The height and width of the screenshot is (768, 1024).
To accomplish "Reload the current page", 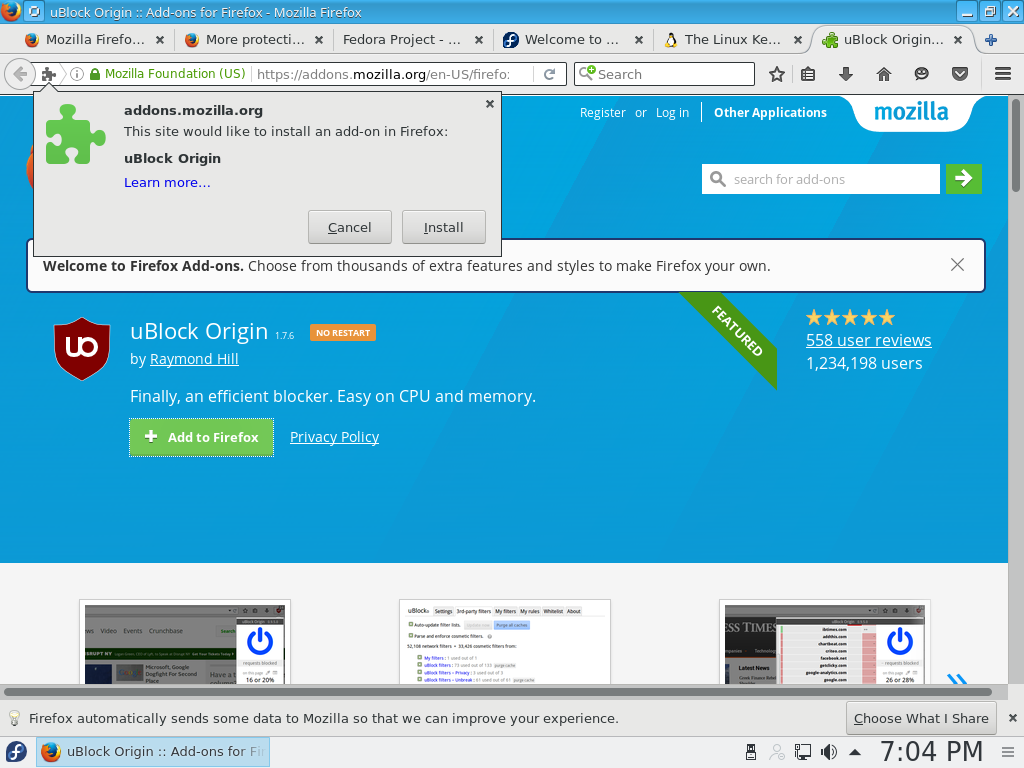I will click(x=550, y=74).
